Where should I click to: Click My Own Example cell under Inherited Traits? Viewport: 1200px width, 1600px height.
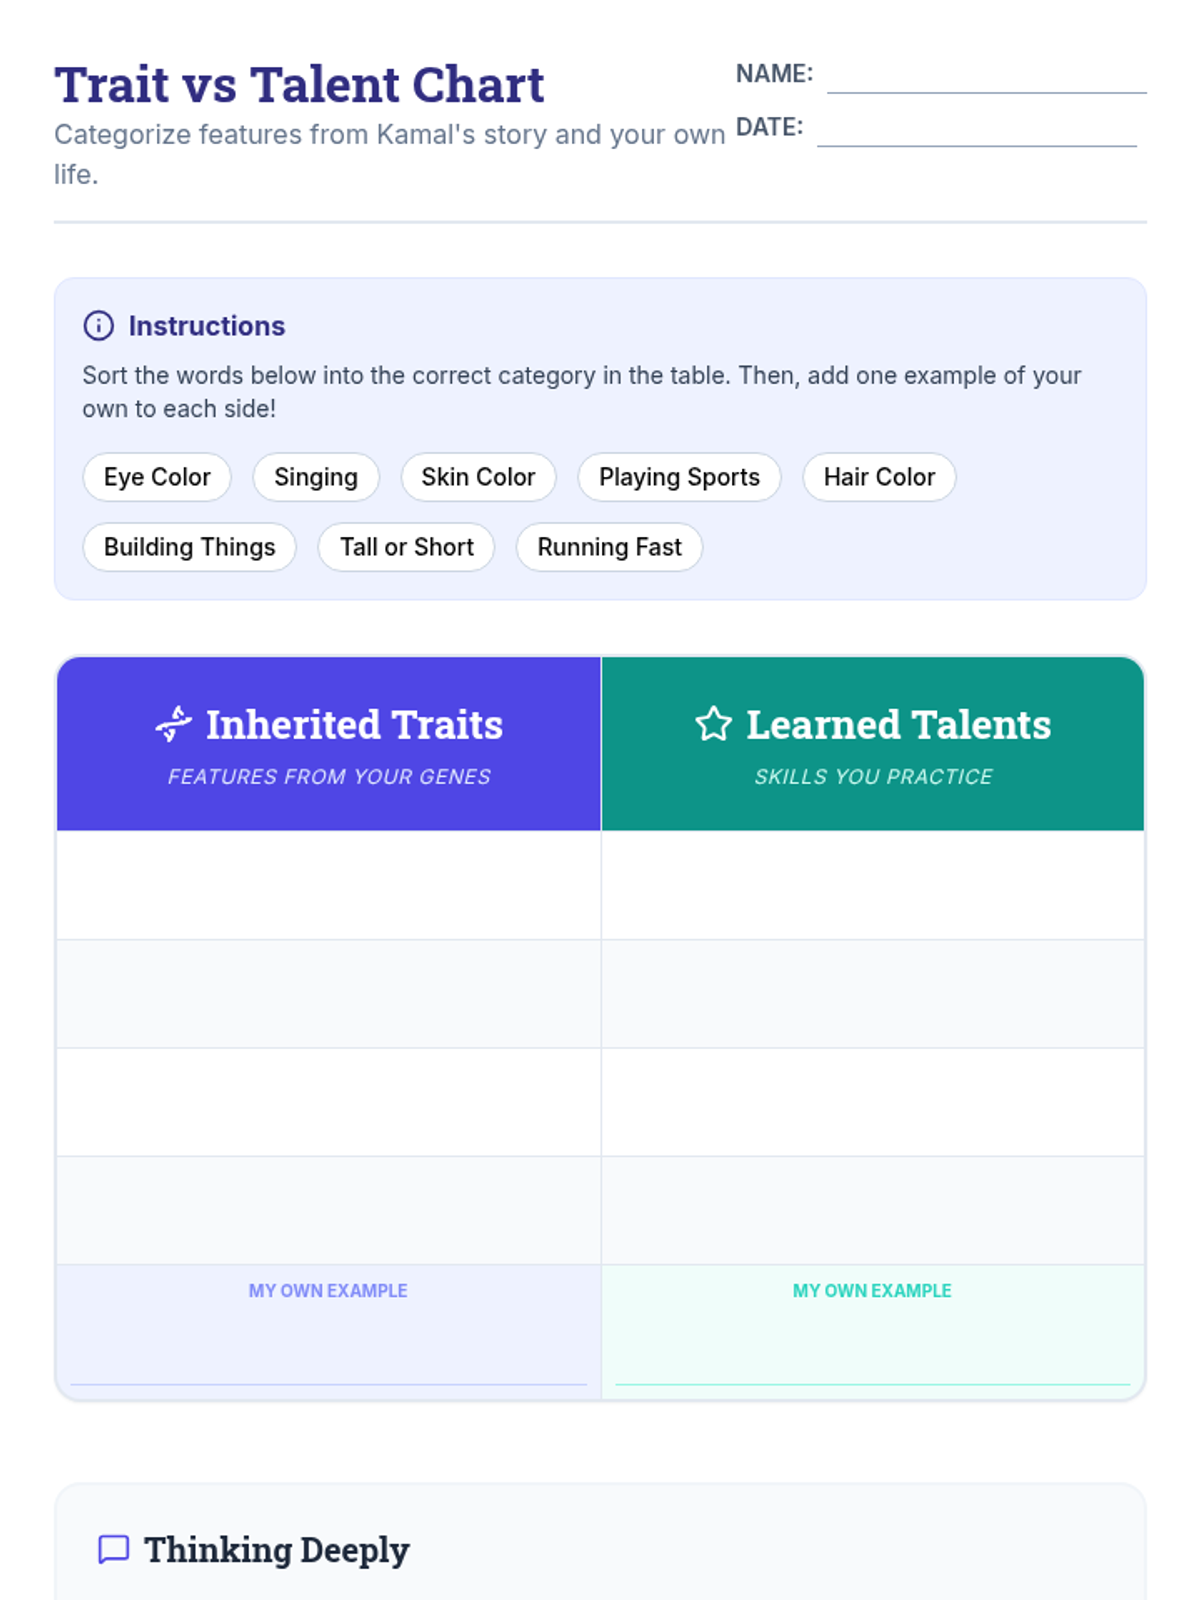[x=329, y=1332]
